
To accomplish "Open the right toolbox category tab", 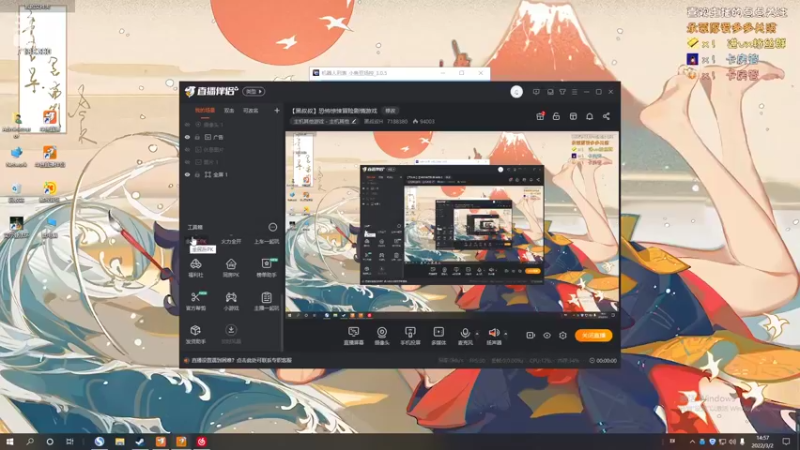I will 266,241.
